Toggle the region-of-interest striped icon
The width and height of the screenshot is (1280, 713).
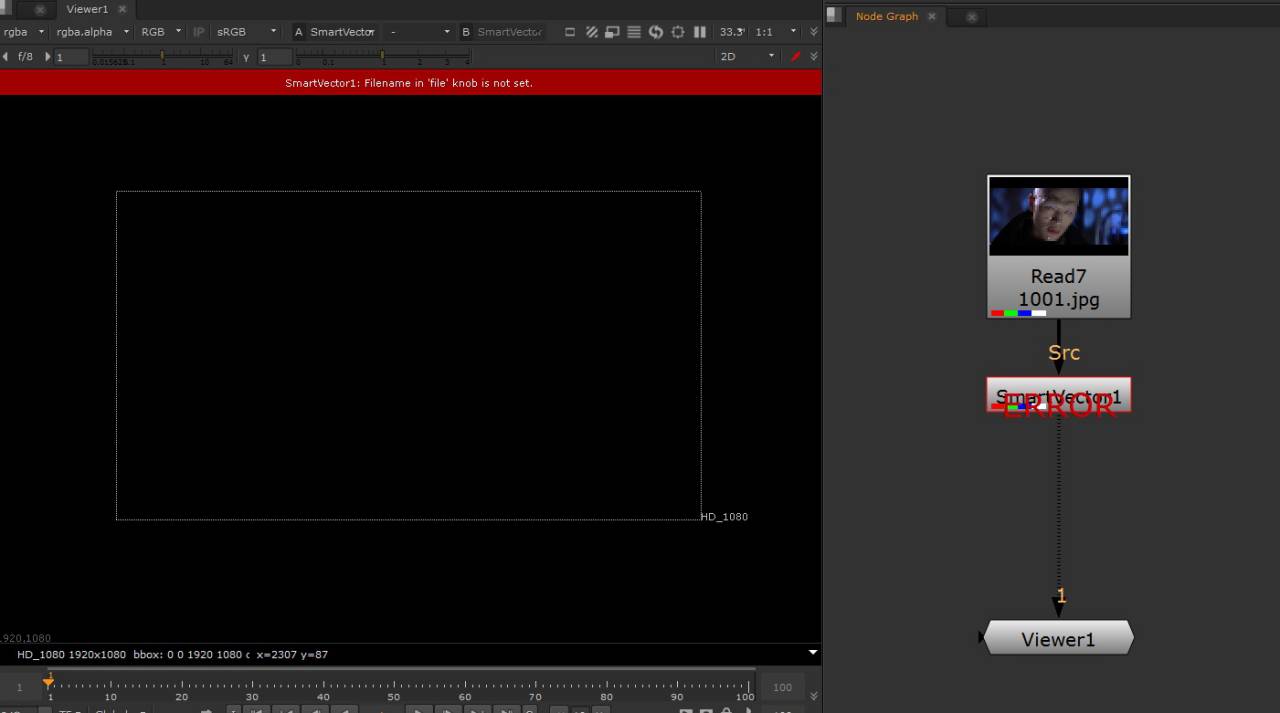(592, 32)
